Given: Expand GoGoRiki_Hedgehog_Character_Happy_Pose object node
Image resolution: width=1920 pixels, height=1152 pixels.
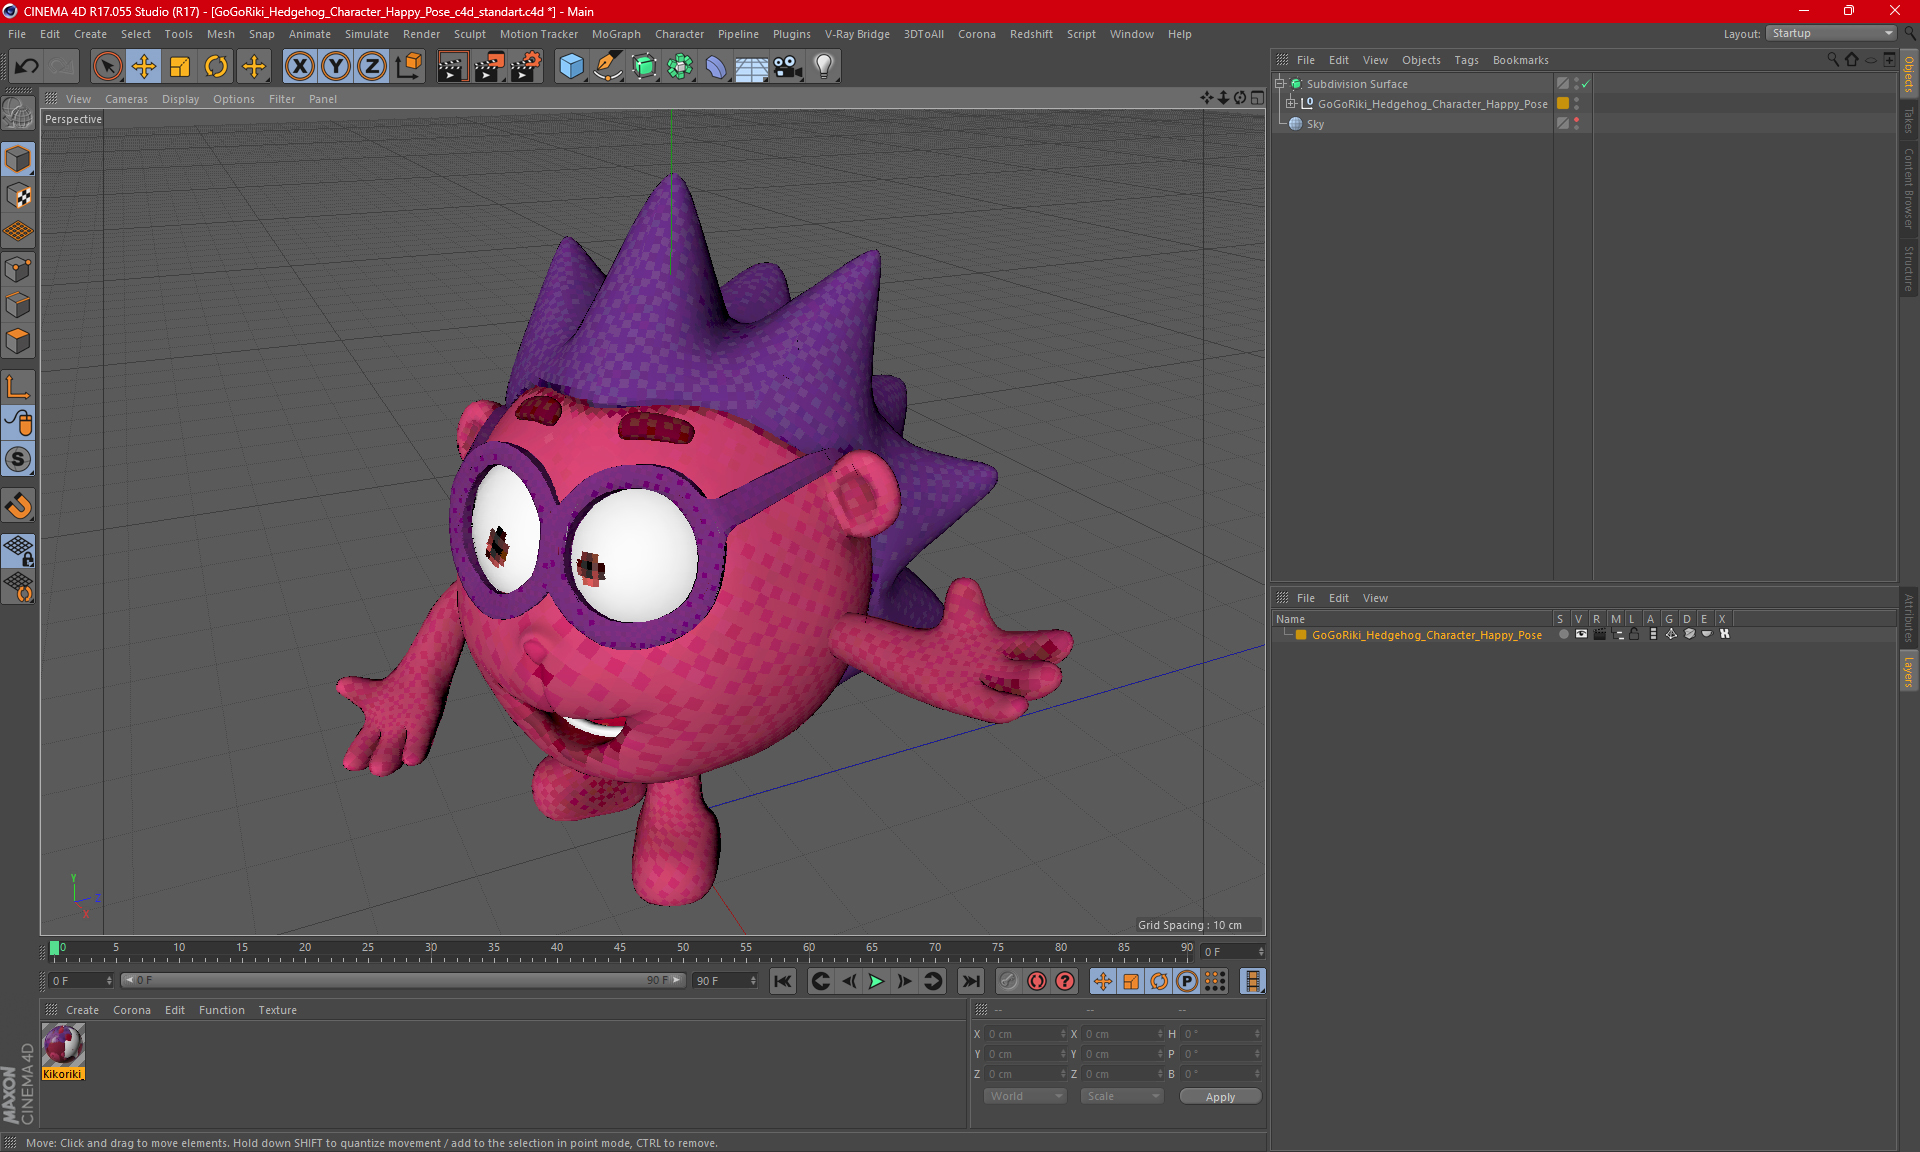Looking at the screenshot, I should (x=1291, y=104).
